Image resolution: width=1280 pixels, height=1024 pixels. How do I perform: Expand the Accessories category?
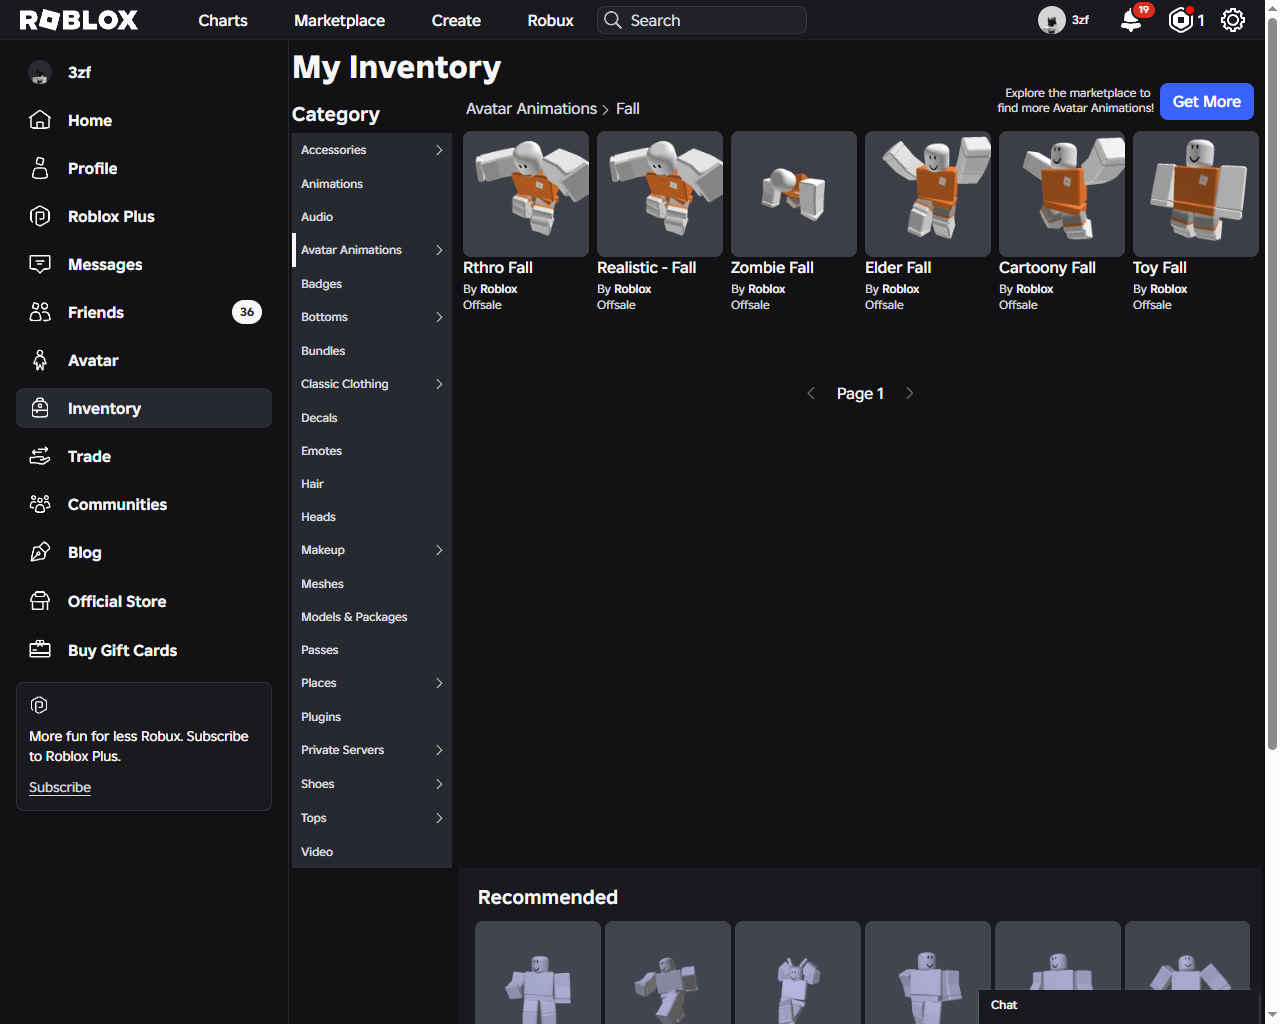(x=439, y=150)
